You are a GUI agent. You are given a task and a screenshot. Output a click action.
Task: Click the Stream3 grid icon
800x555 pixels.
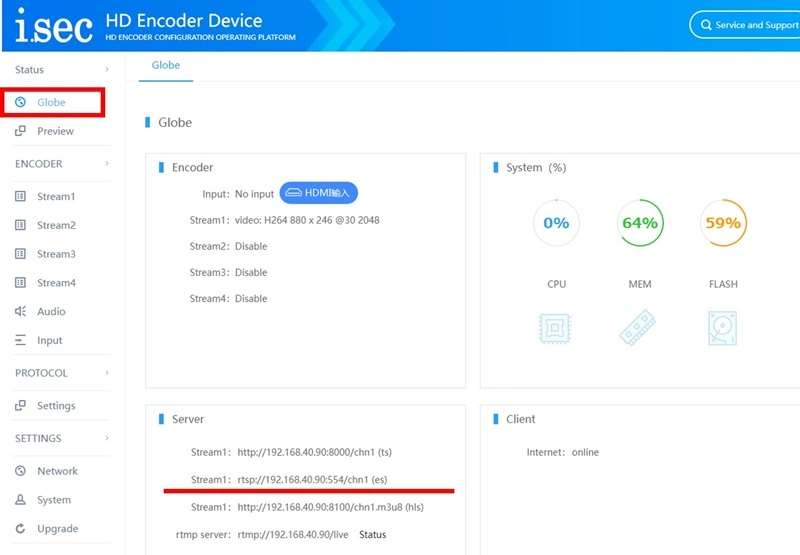20,254
